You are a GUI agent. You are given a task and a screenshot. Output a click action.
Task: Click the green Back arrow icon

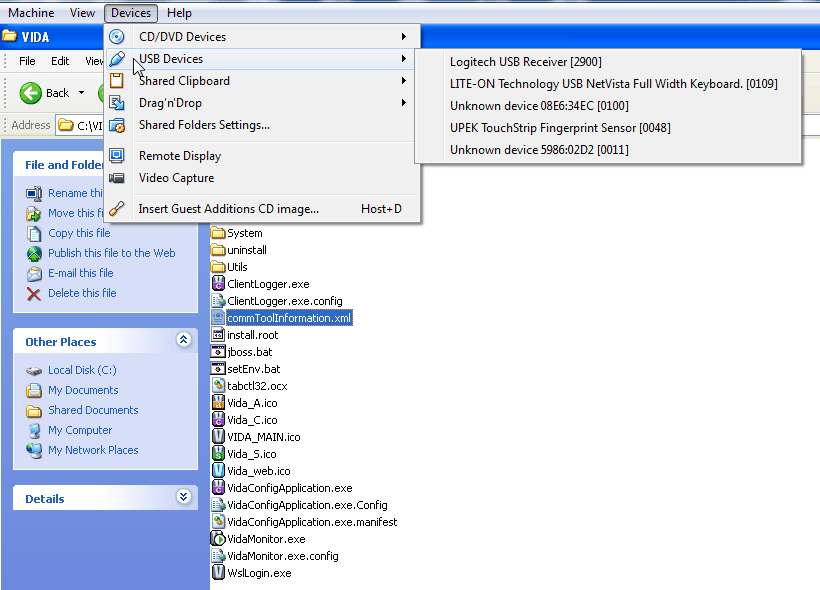pyautogui.click(x=31, y=93)
